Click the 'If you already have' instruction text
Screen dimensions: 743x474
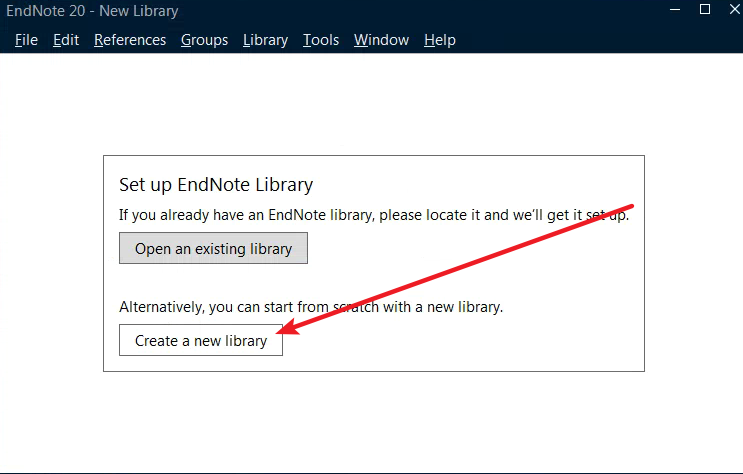coord(374,215)
